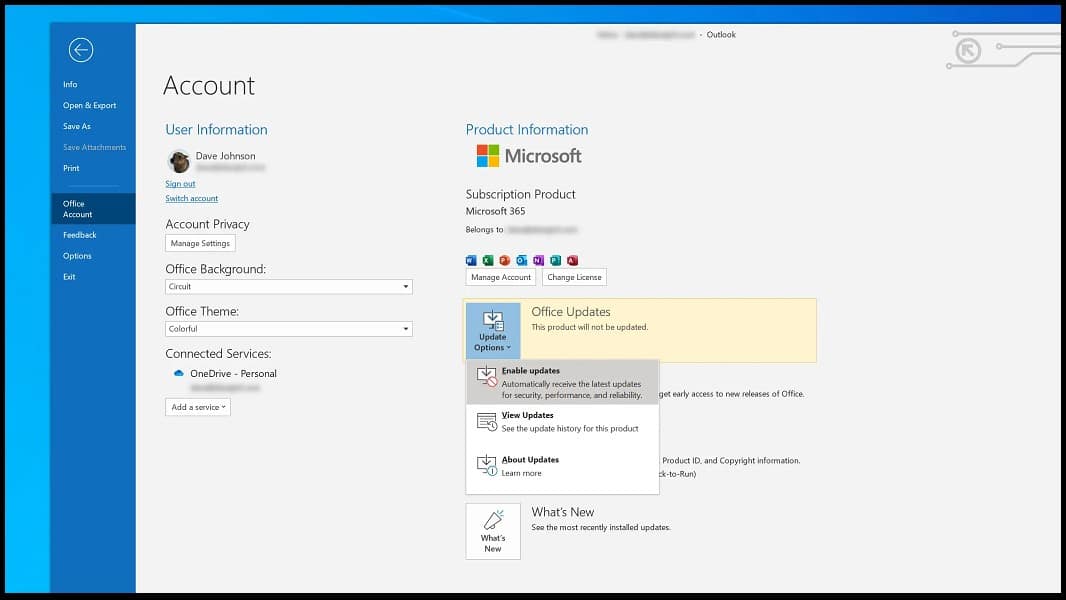This screenshot has width=1066, height=600.
Task: Click the OneDrive - Personal service text
Action: tap(233, 374)
